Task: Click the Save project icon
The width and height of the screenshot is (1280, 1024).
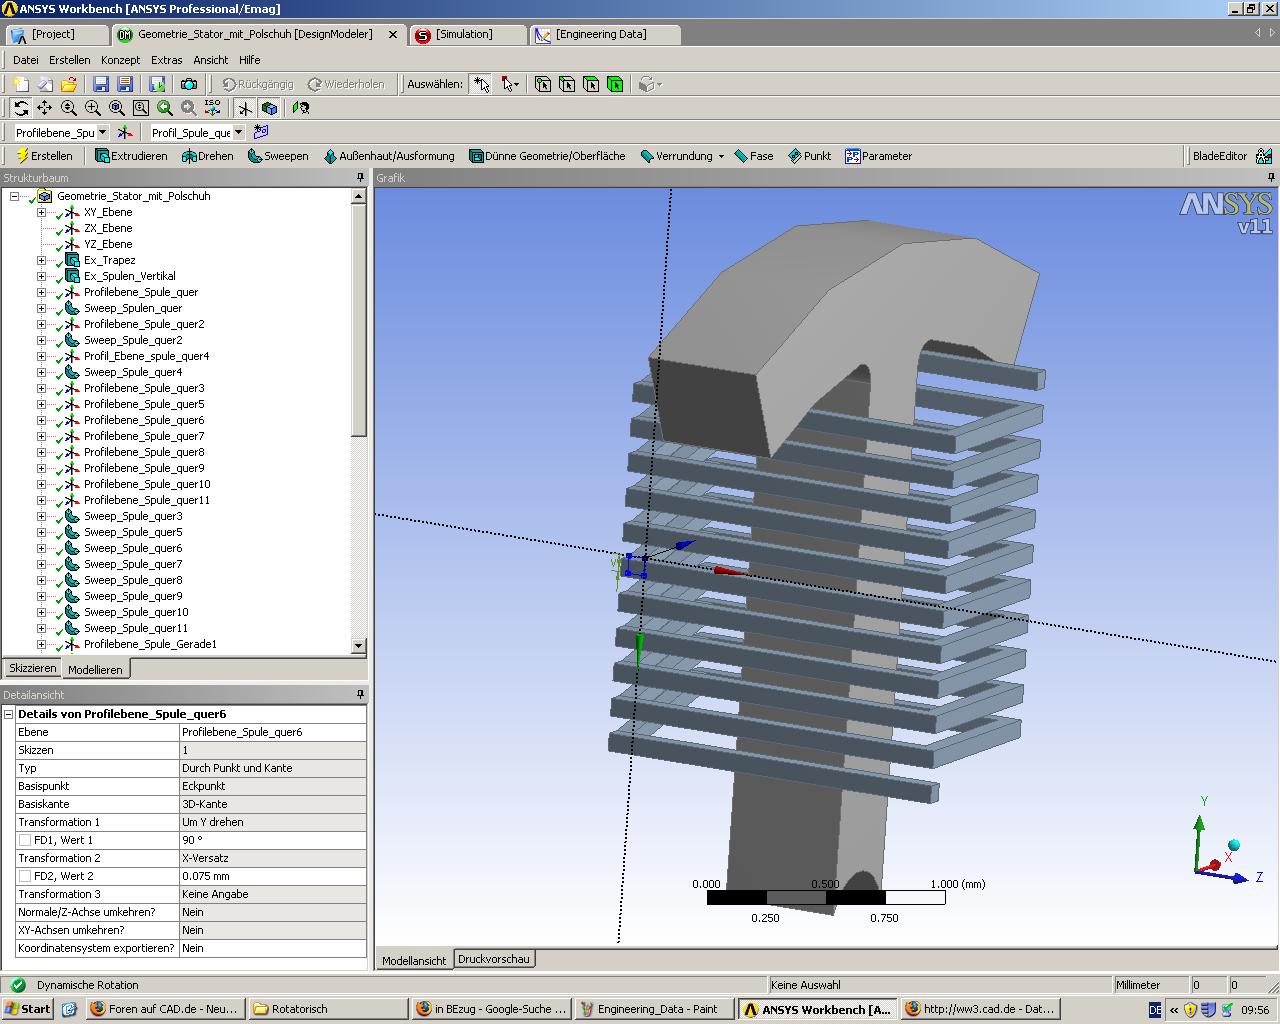Action: click(x=101, y=84)
